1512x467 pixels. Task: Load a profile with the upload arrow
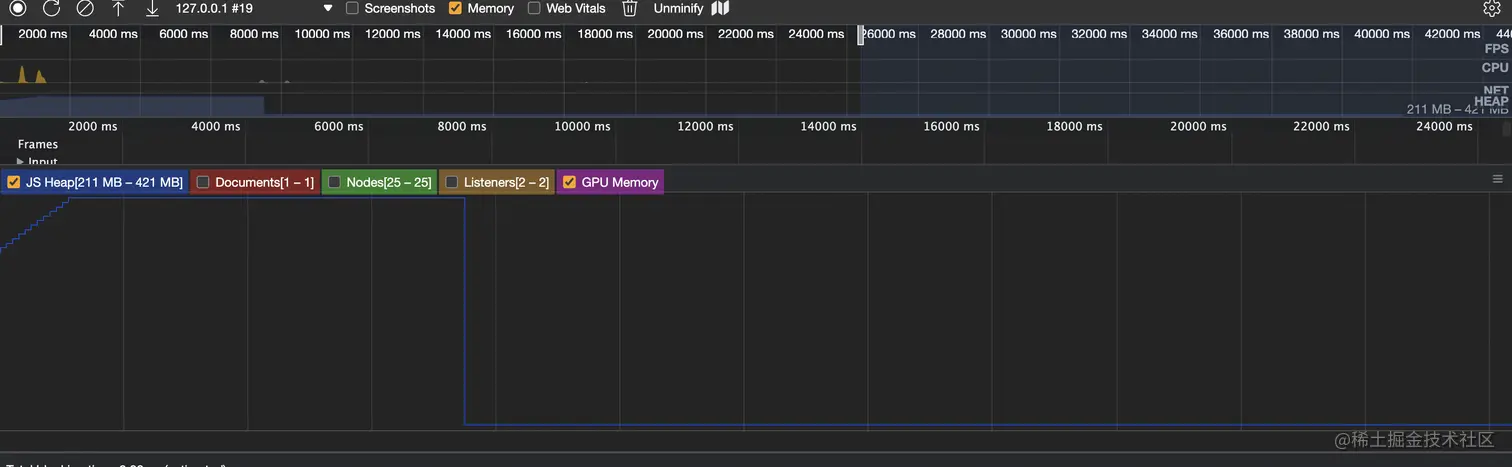(118, 8)
